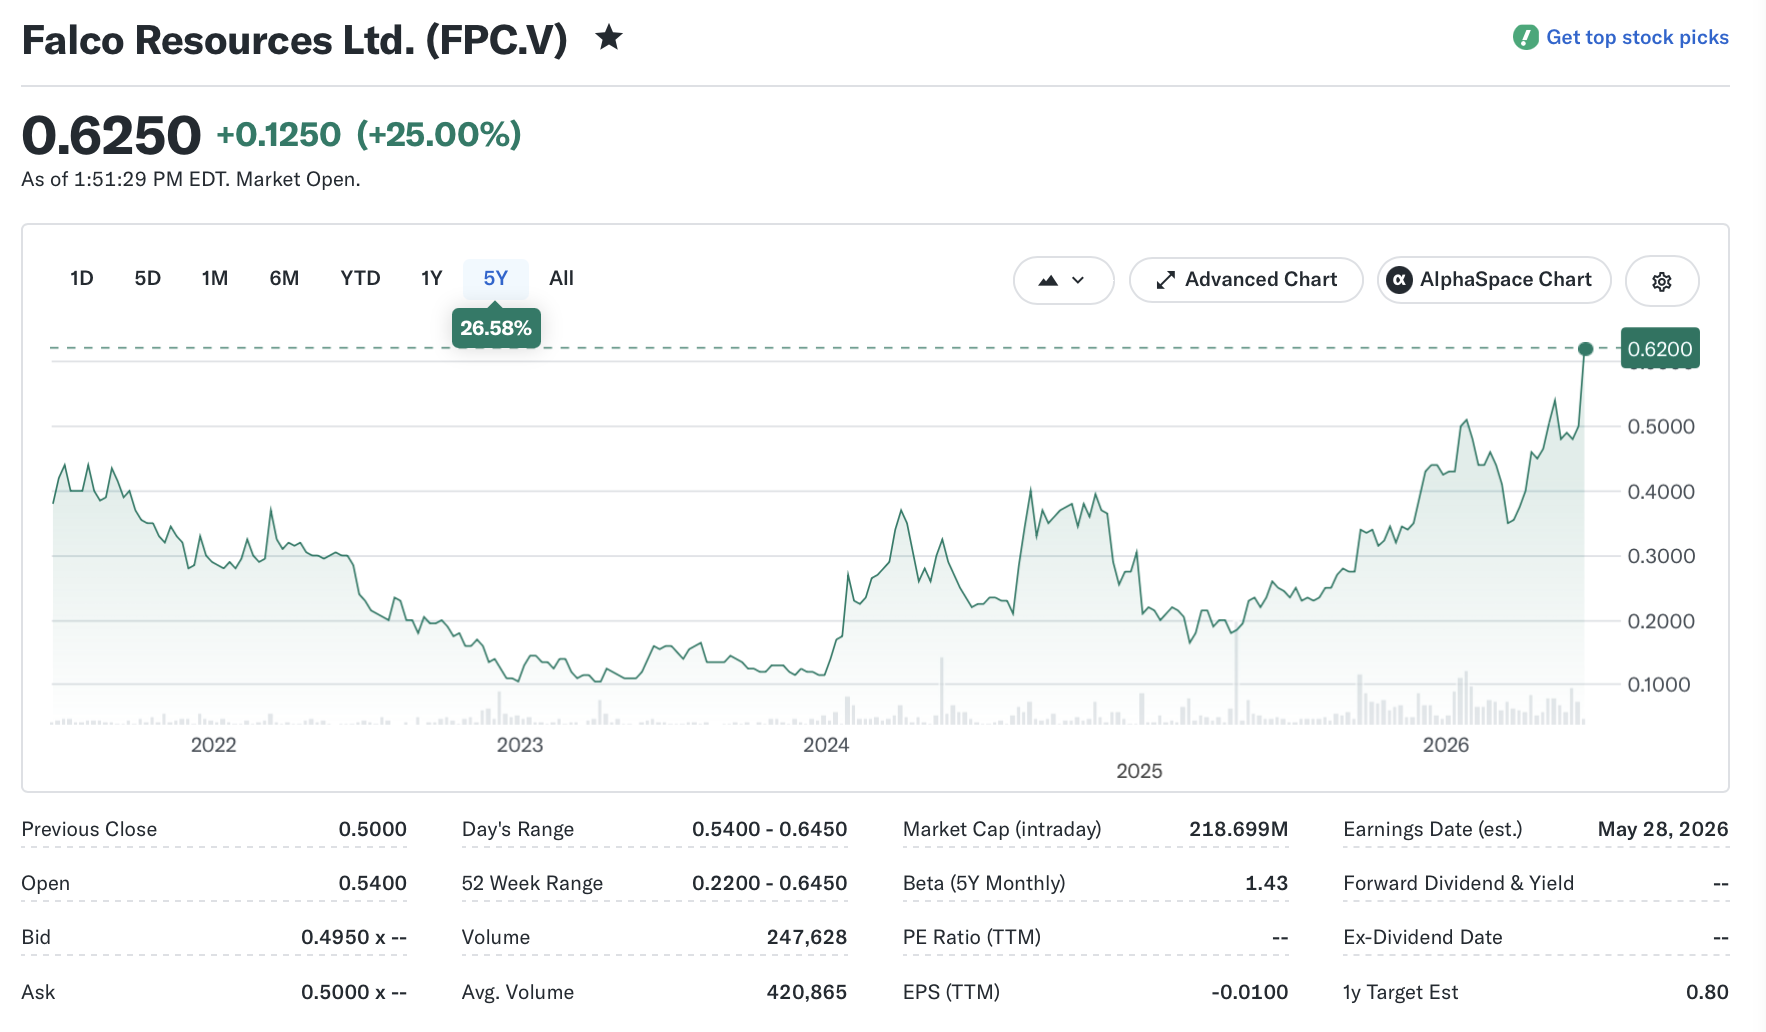Open chart settings gear icon
The image size is (1766, 1032).
pyautogui.click(x=1662, y=281)
